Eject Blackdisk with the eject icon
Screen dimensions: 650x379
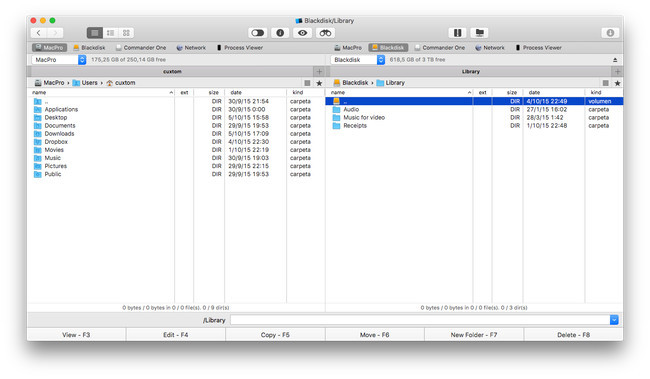click(x=615, y=60)
